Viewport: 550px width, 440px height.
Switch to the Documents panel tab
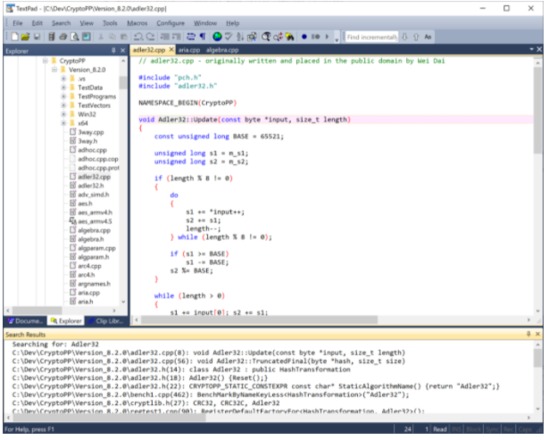coord(25,321)
